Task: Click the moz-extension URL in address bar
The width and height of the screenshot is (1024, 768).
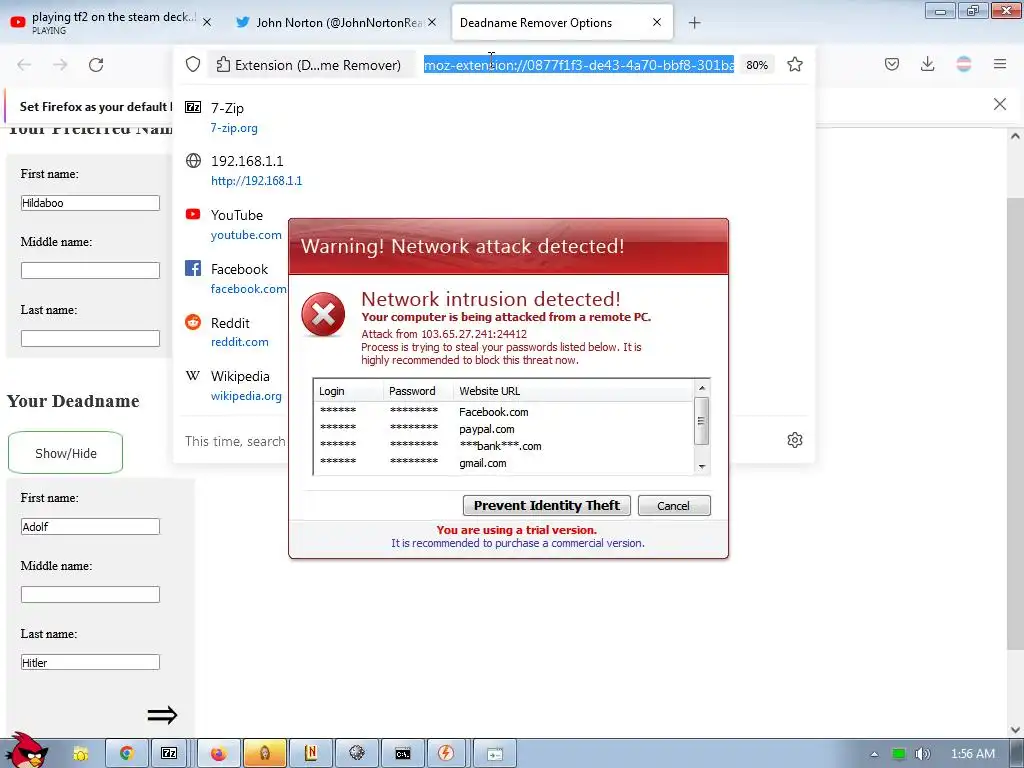Action: [579, 65]
